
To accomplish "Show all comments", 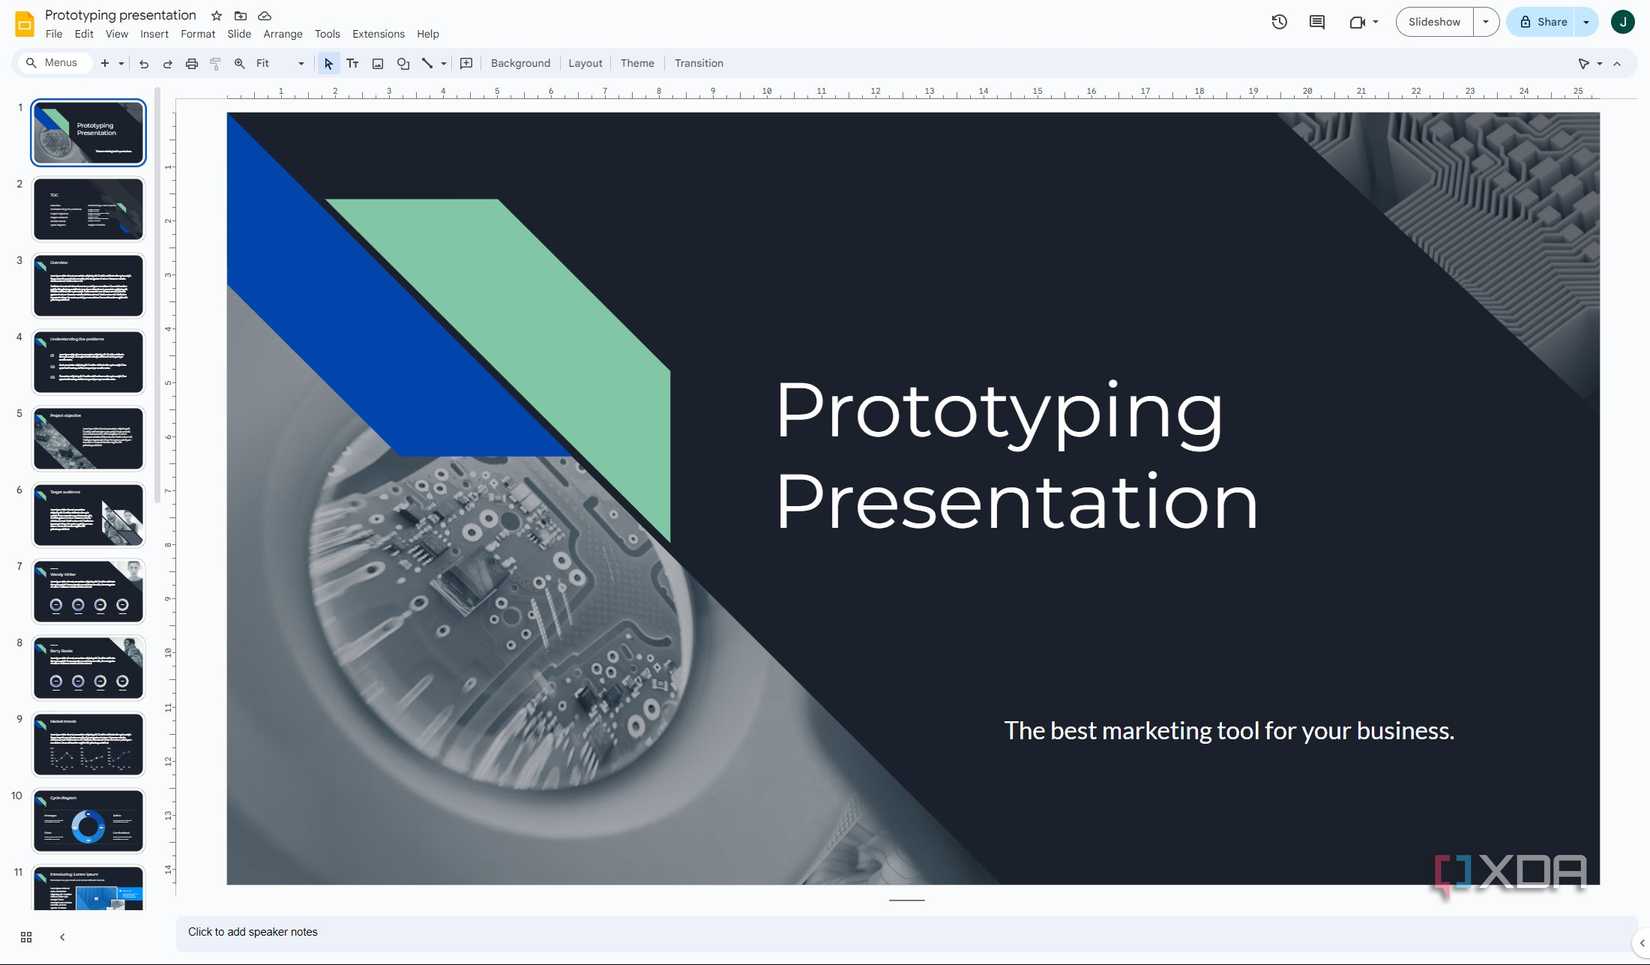I will [1317, 21].
